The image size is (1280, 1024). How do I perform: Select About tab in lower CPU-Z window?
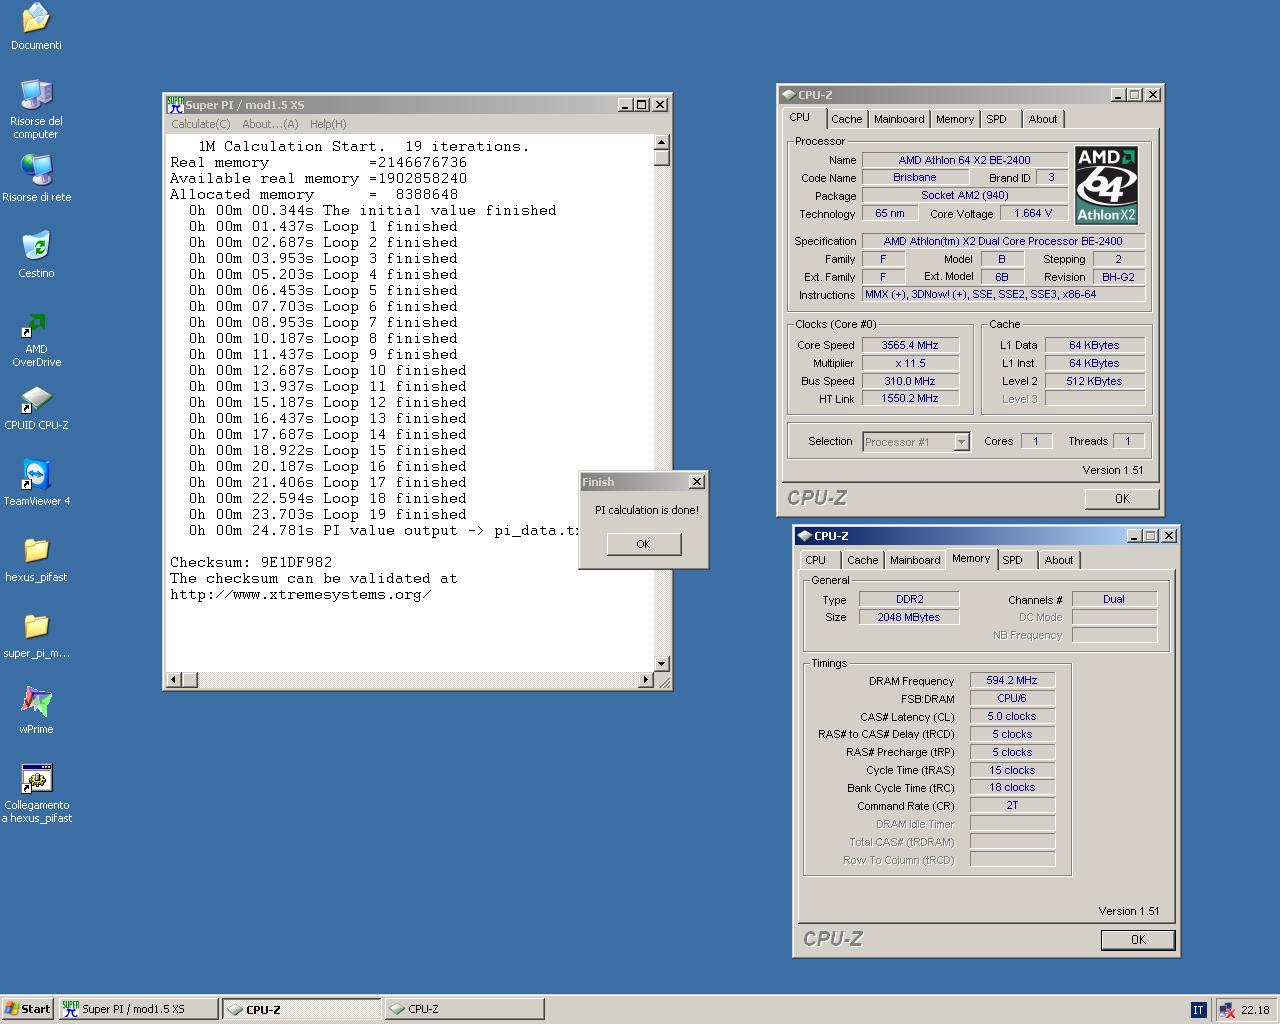[x=1059, y=560]
